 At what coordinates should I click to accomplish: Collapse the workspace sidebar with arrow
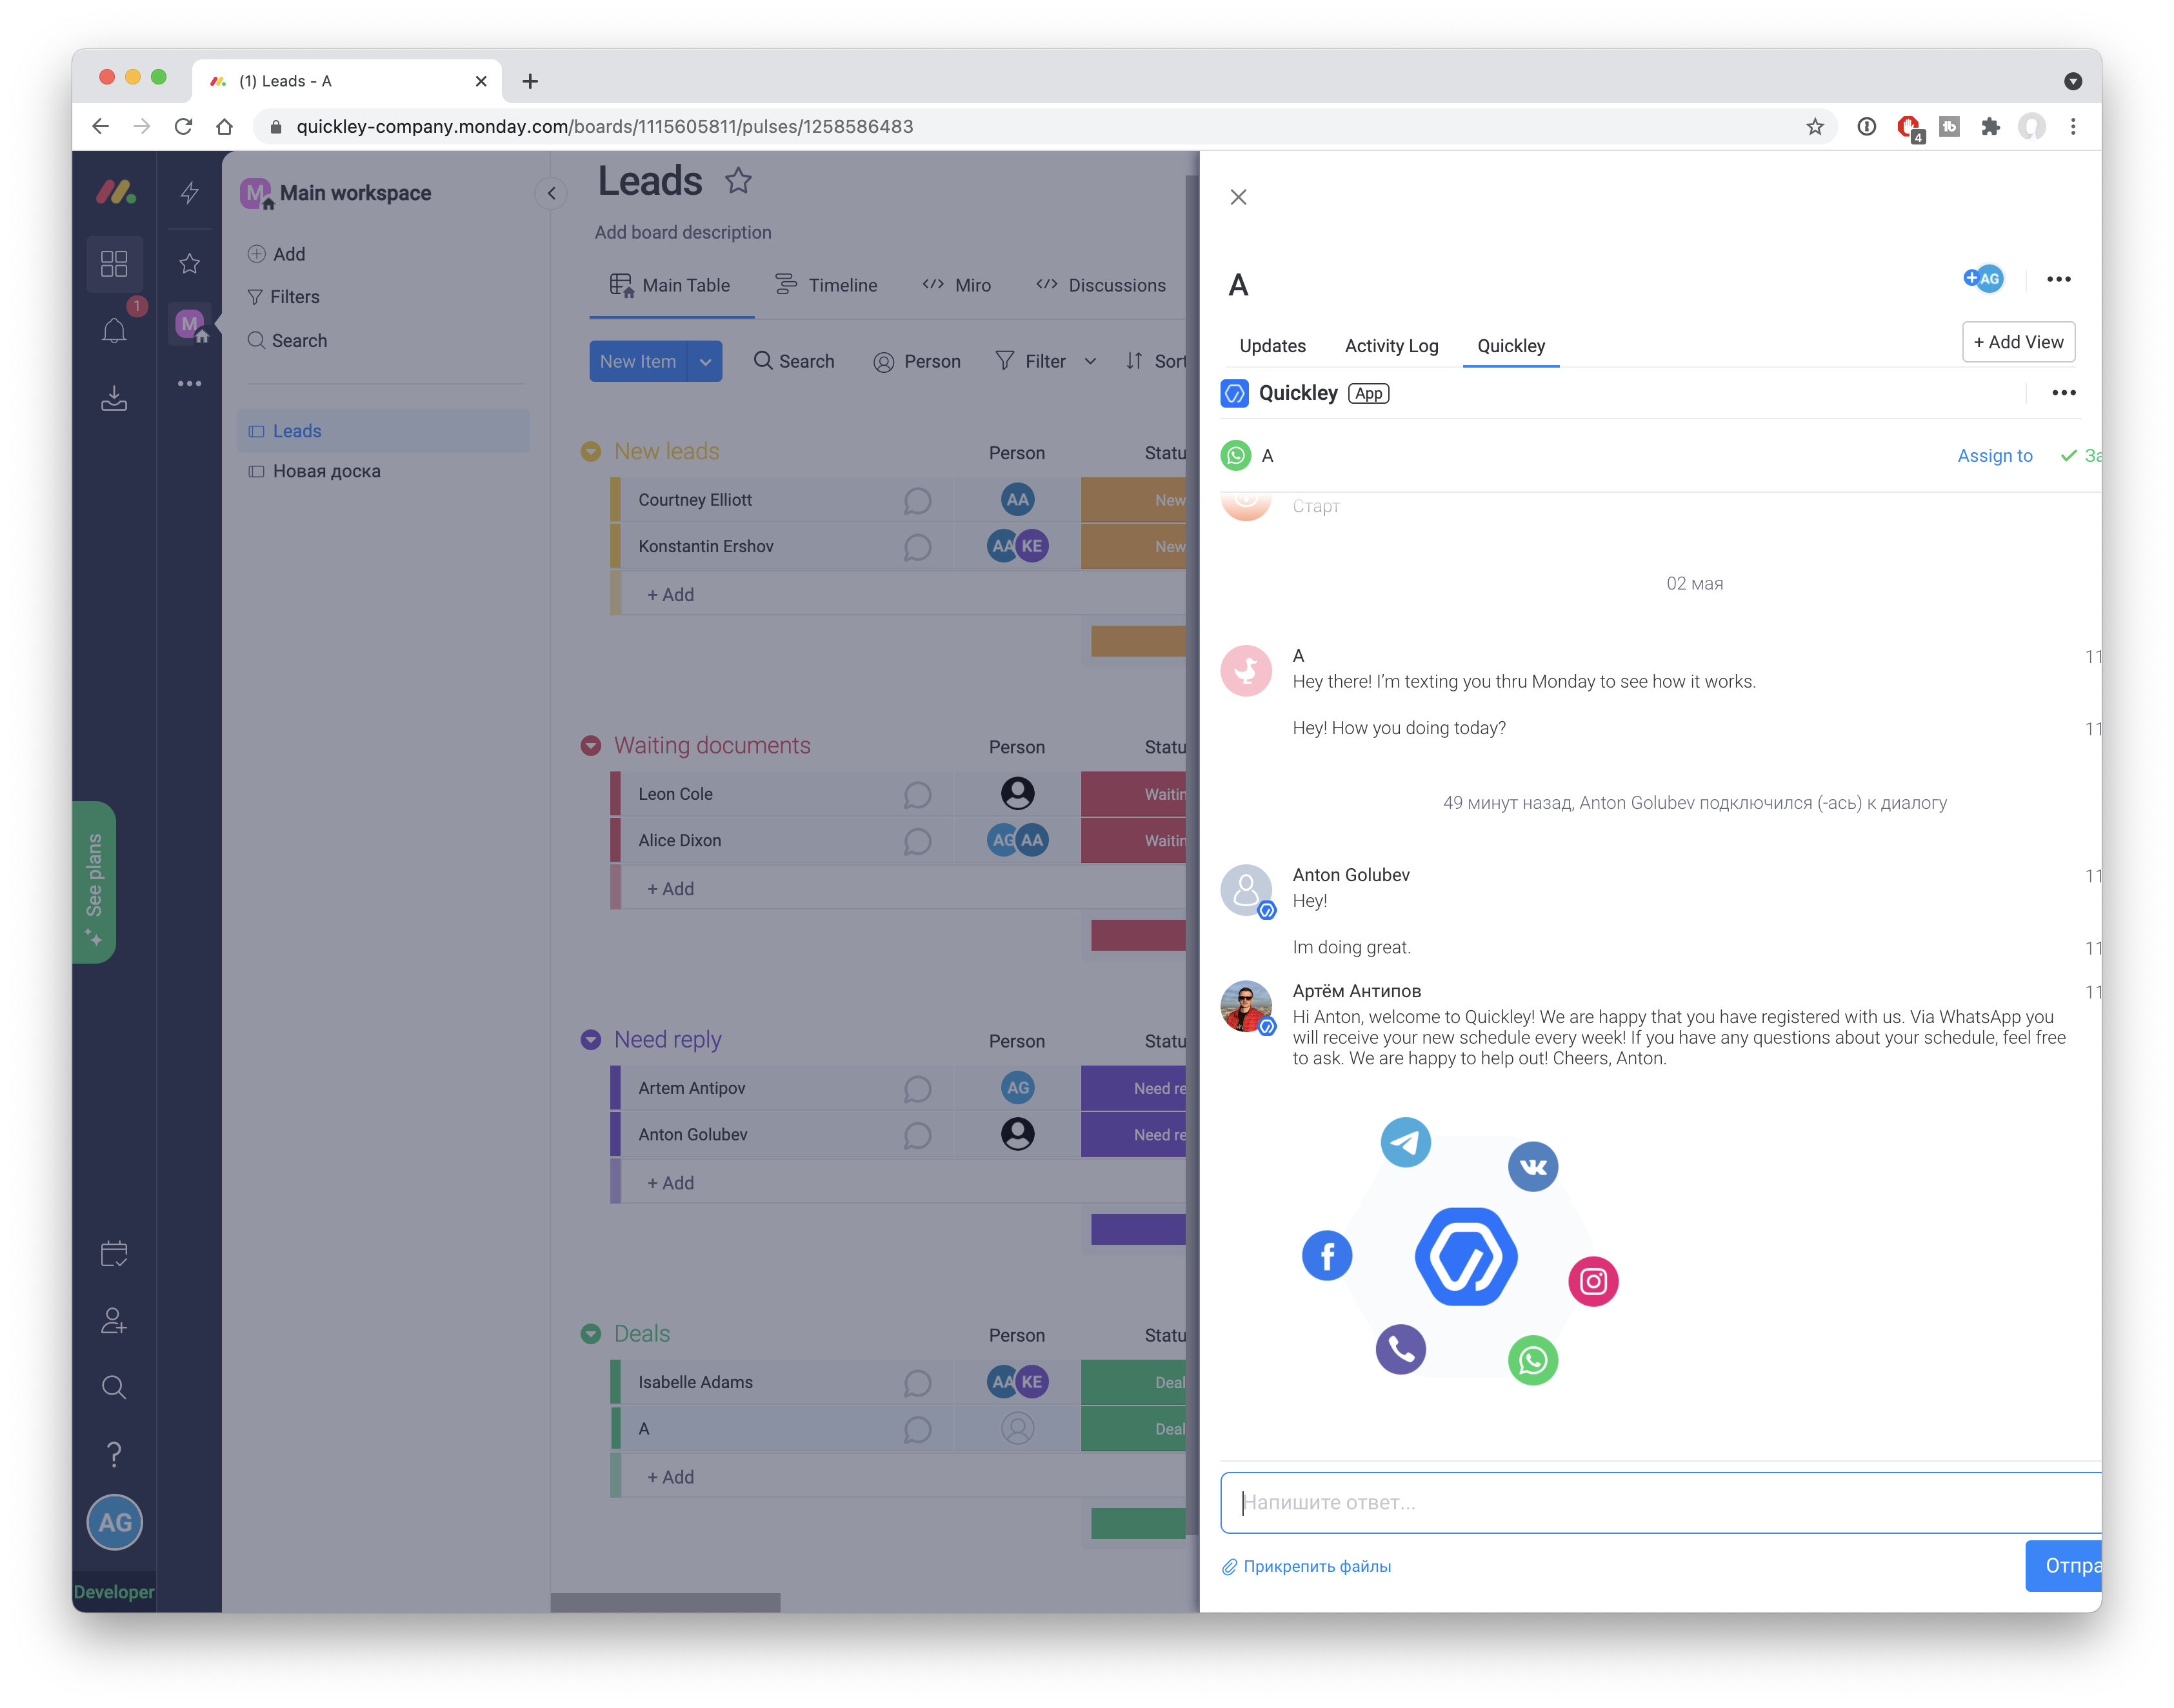(551, 193)
